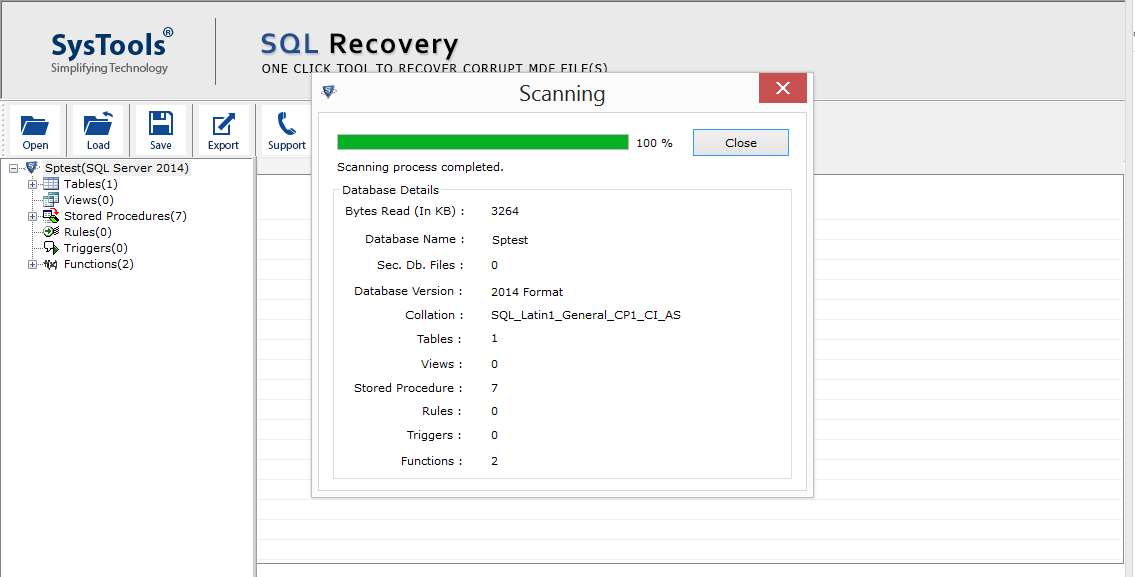1135x577 pixels.
Task: Click the Functions count value 2
Action: [x=494, y=461]
